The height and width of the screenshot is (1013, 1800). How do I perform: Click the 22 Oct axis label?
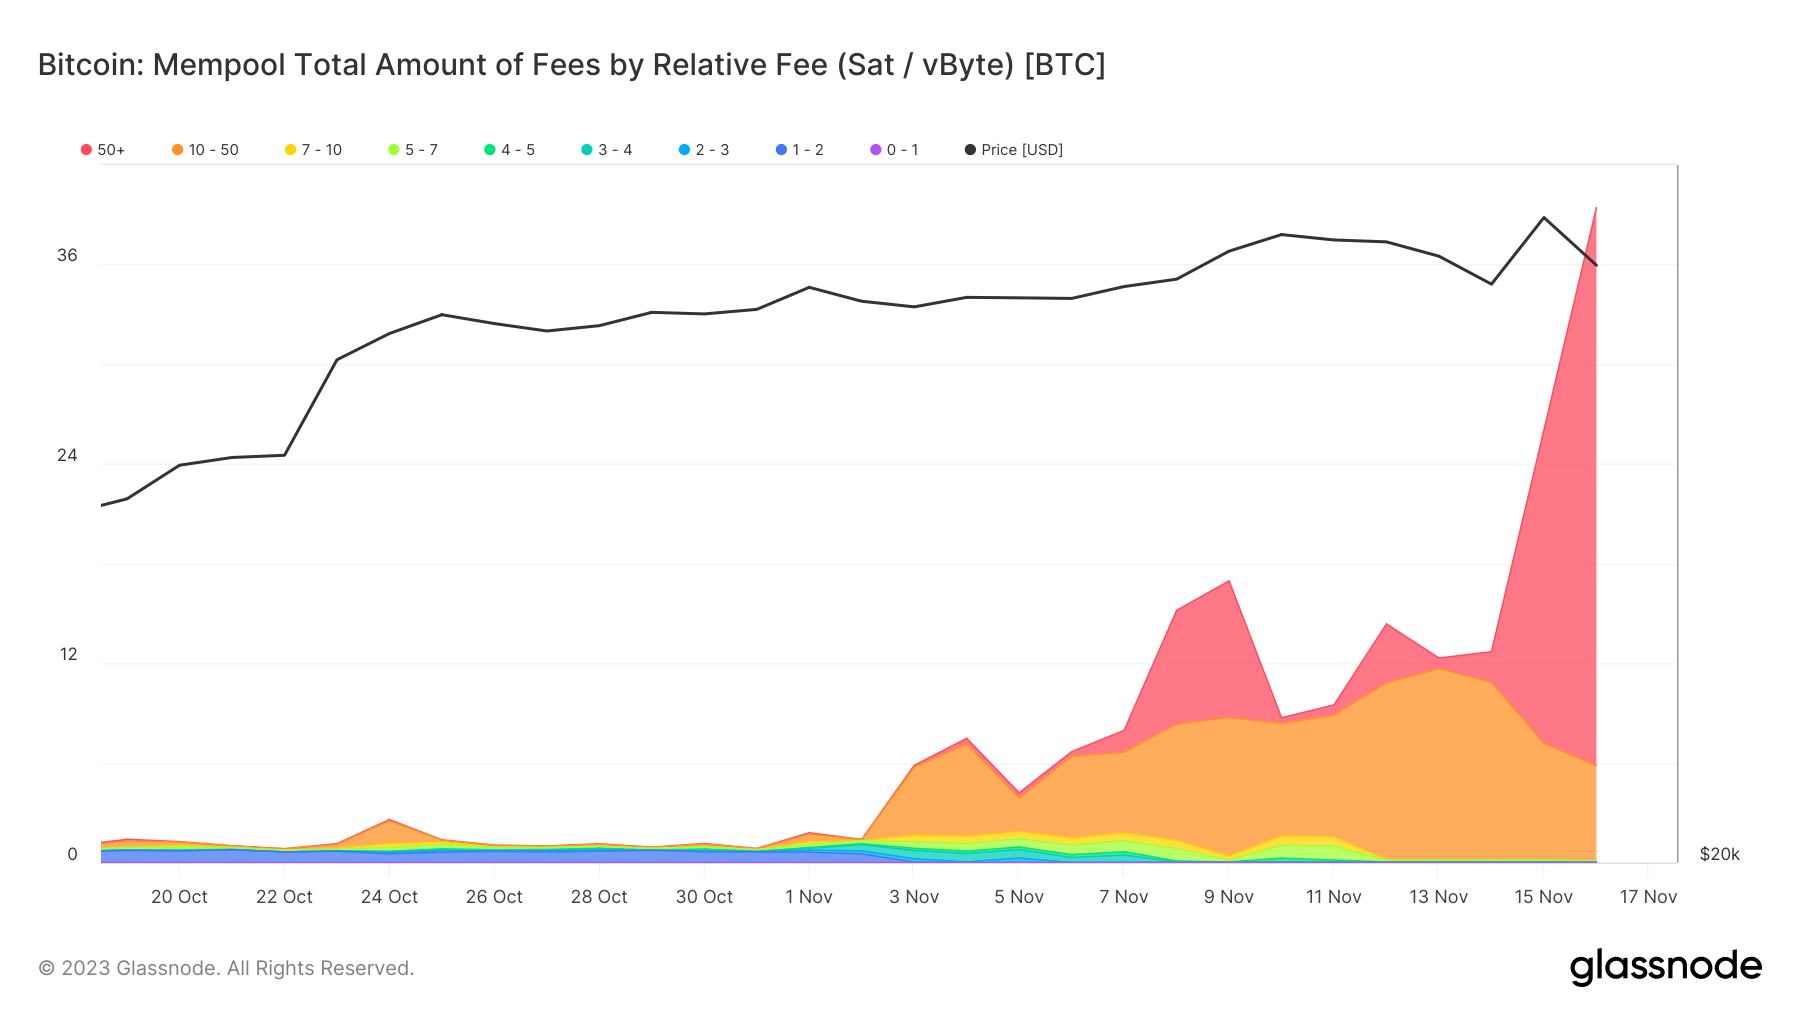click(284, 897)
